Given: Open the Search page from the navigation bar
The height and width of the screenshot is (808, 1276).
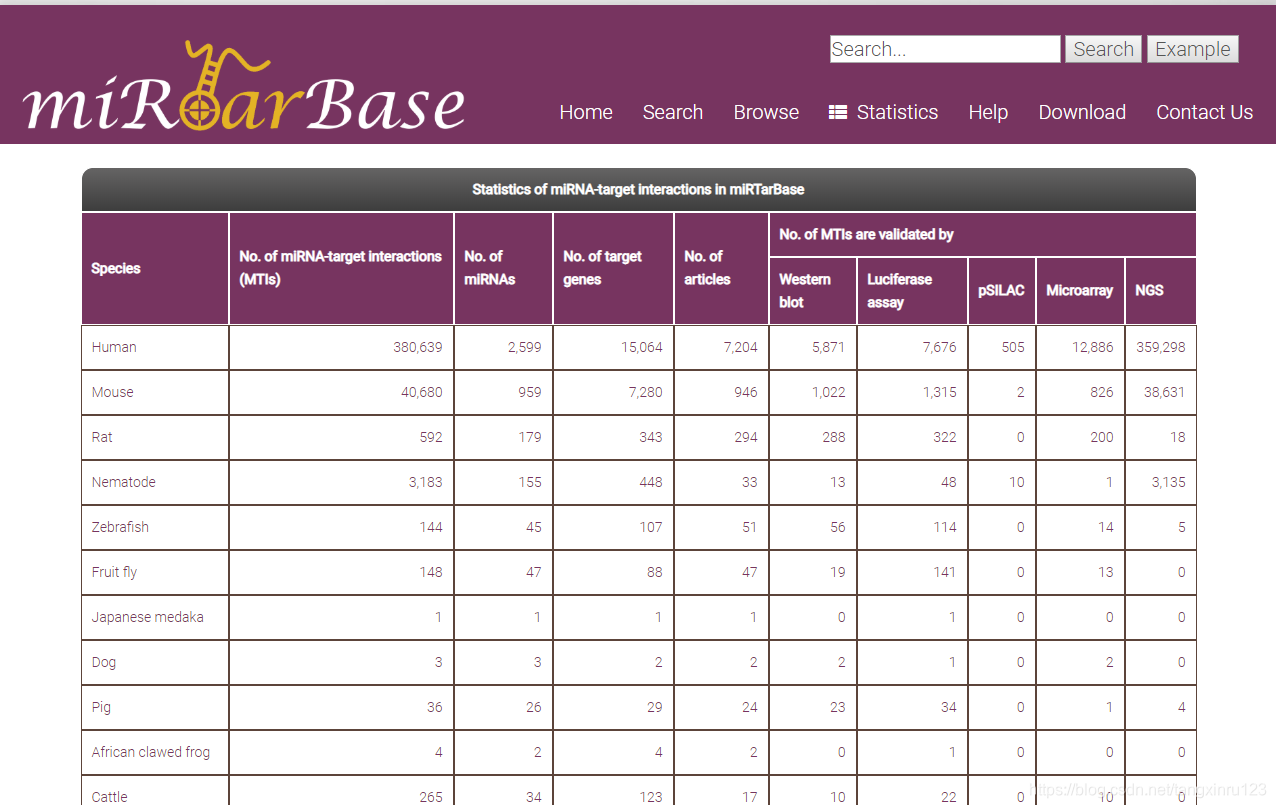Looking at the screenshot, I should tap(672, 112).
